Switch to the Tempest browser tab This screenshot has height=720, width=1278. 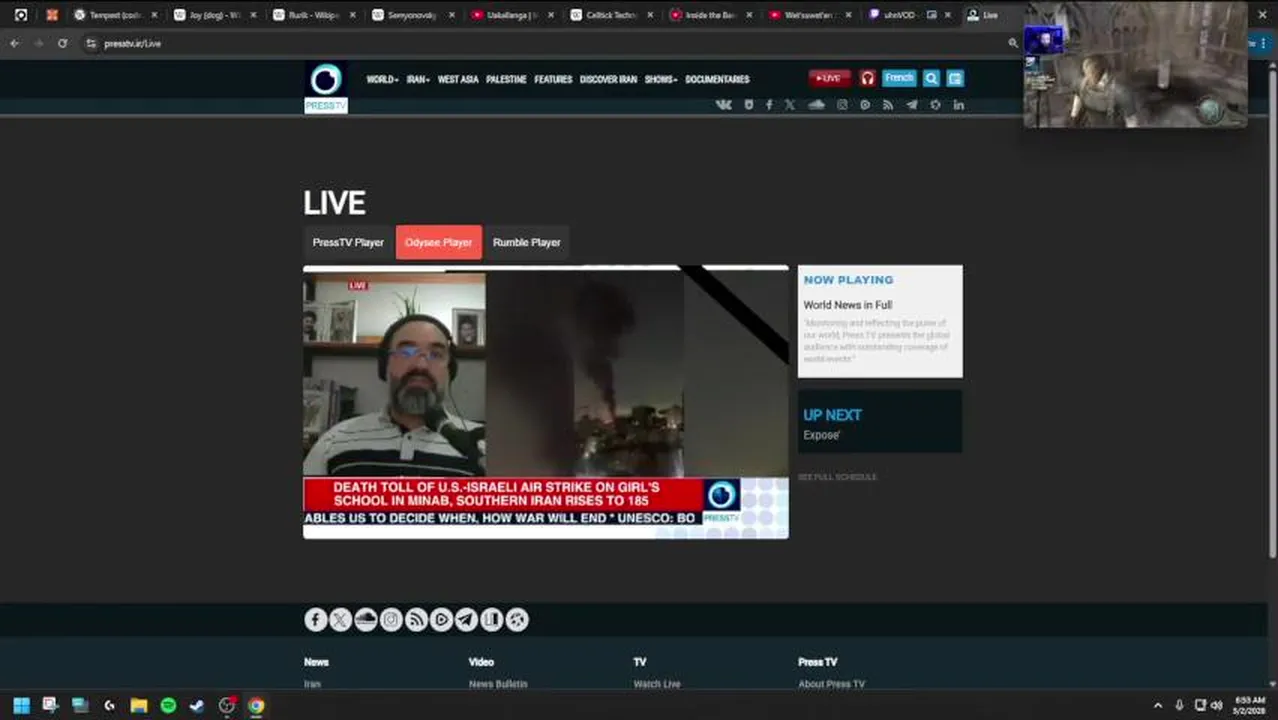pyautogui.click(x=115, y=15)
